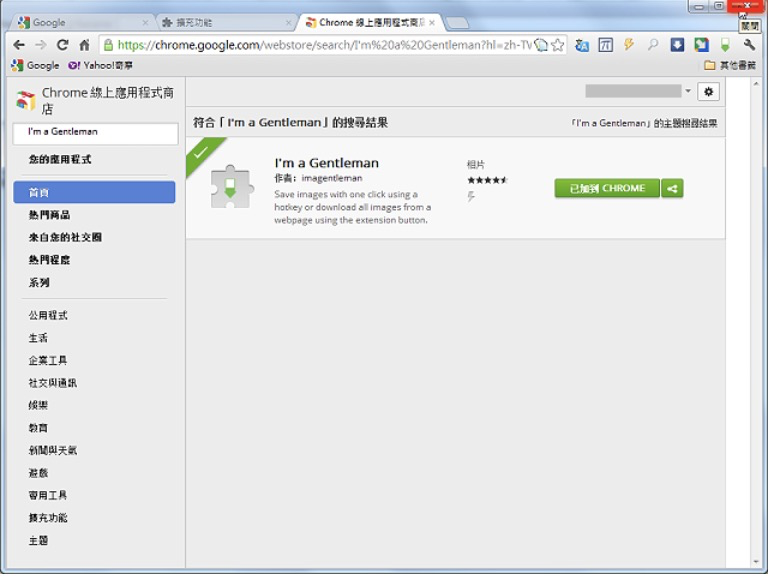Click the 已加到 CHROME button
This screenshot has height=576, width=770.
[x=607, y=189]
